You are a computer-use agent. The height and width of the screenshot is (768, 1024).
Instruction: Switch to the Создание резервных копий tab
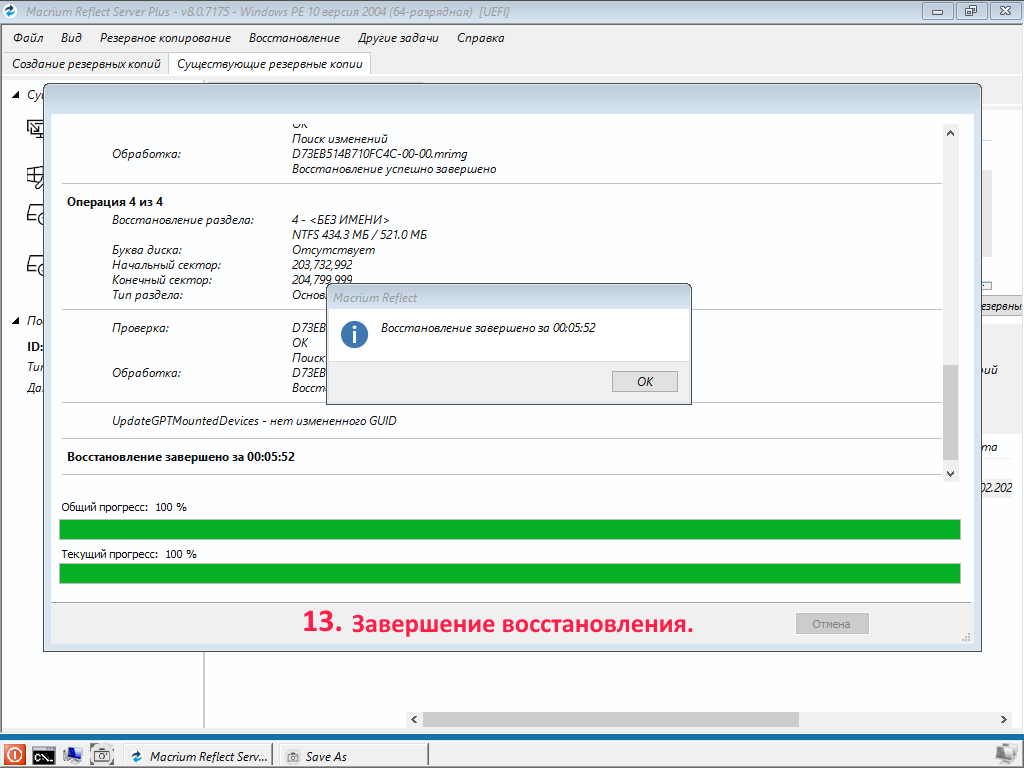[84, 62]
